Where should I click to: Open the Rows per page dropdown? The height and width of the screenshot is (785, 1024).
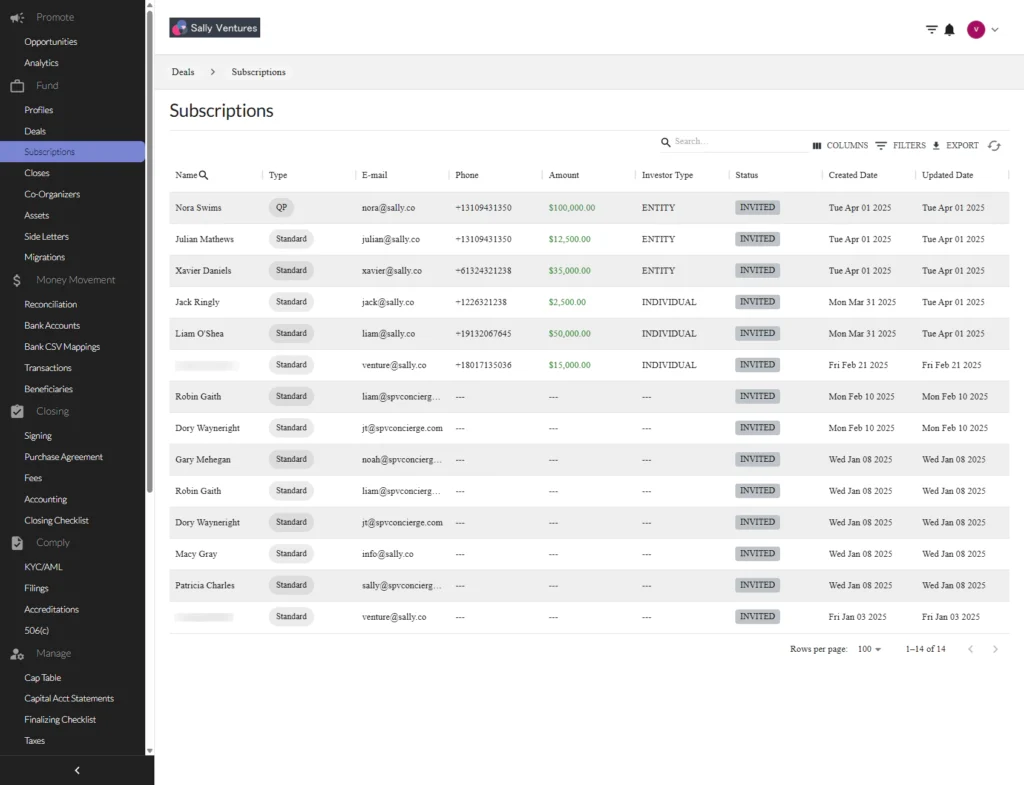(869, 649)
